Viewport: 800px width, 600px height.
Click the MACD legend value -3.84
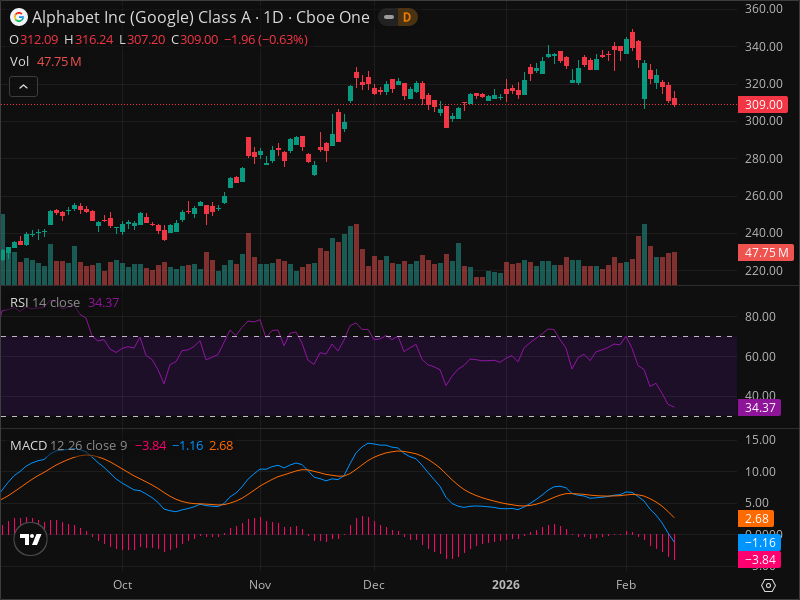point(151,445)
